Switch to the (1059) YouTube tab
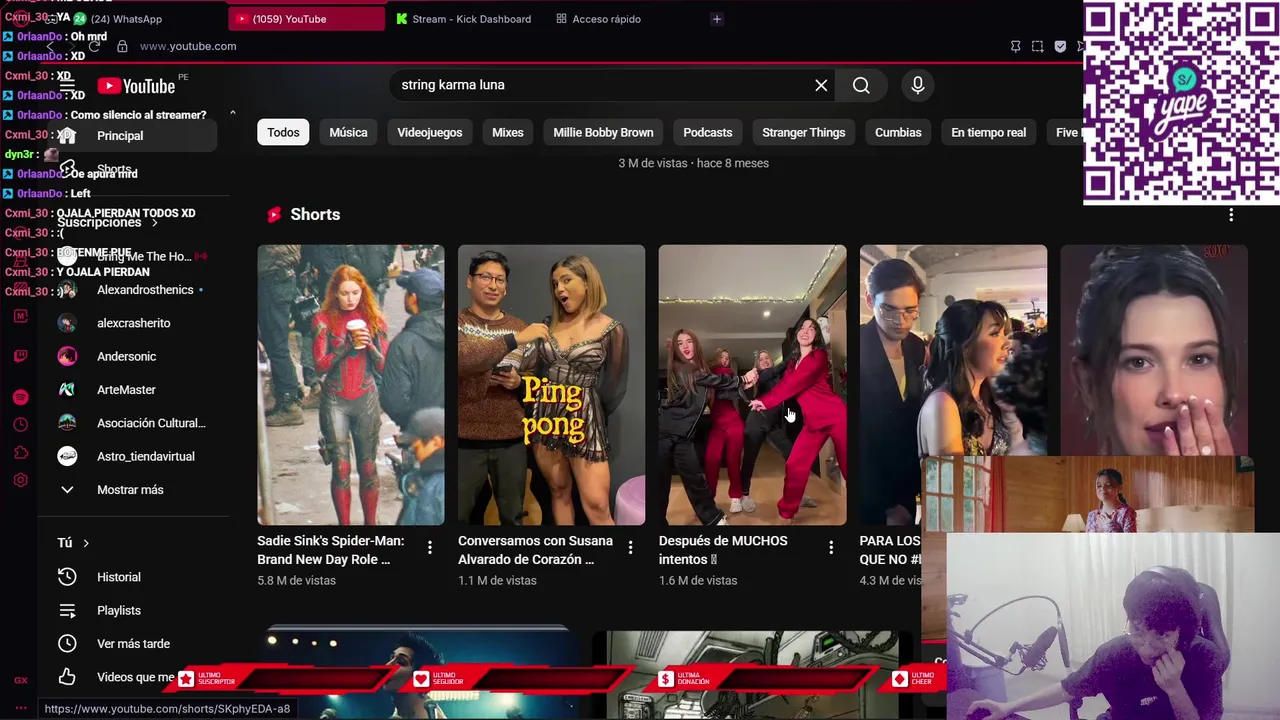The height and width of the screenshot is (720, 1280). [306, 19]
